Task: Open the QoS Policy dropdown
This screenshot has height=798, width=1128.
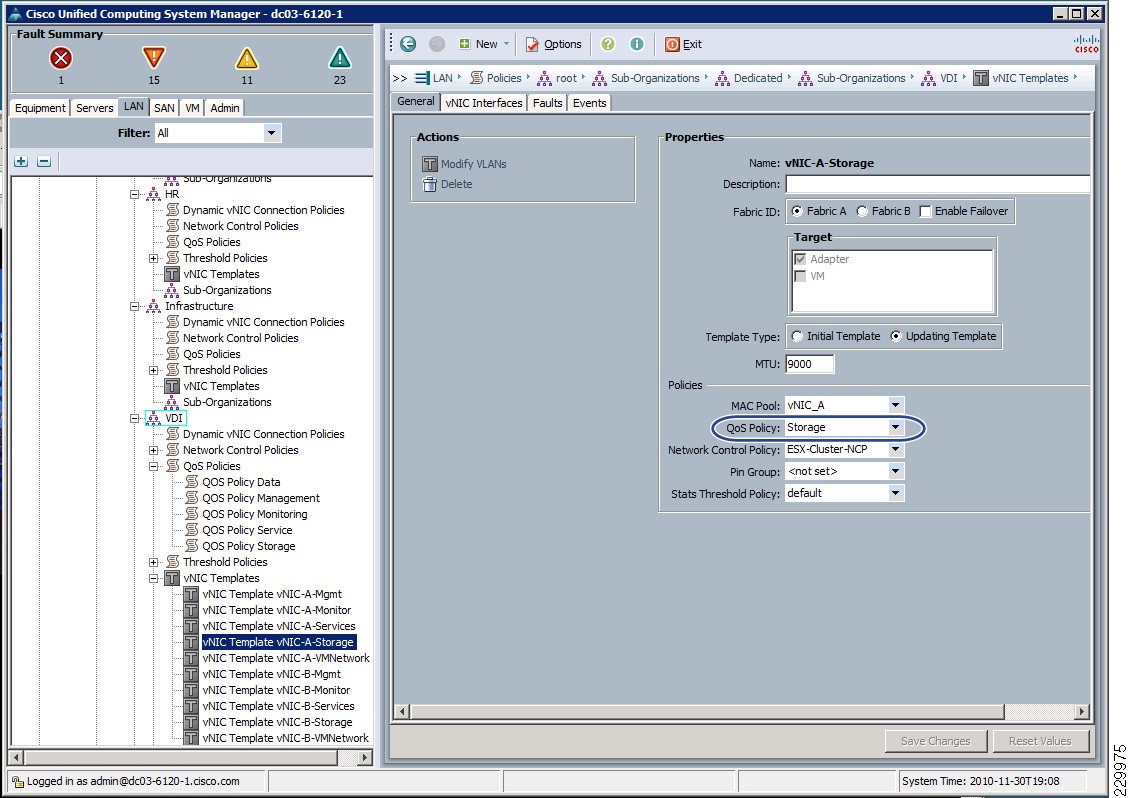Action: point(896,427)
